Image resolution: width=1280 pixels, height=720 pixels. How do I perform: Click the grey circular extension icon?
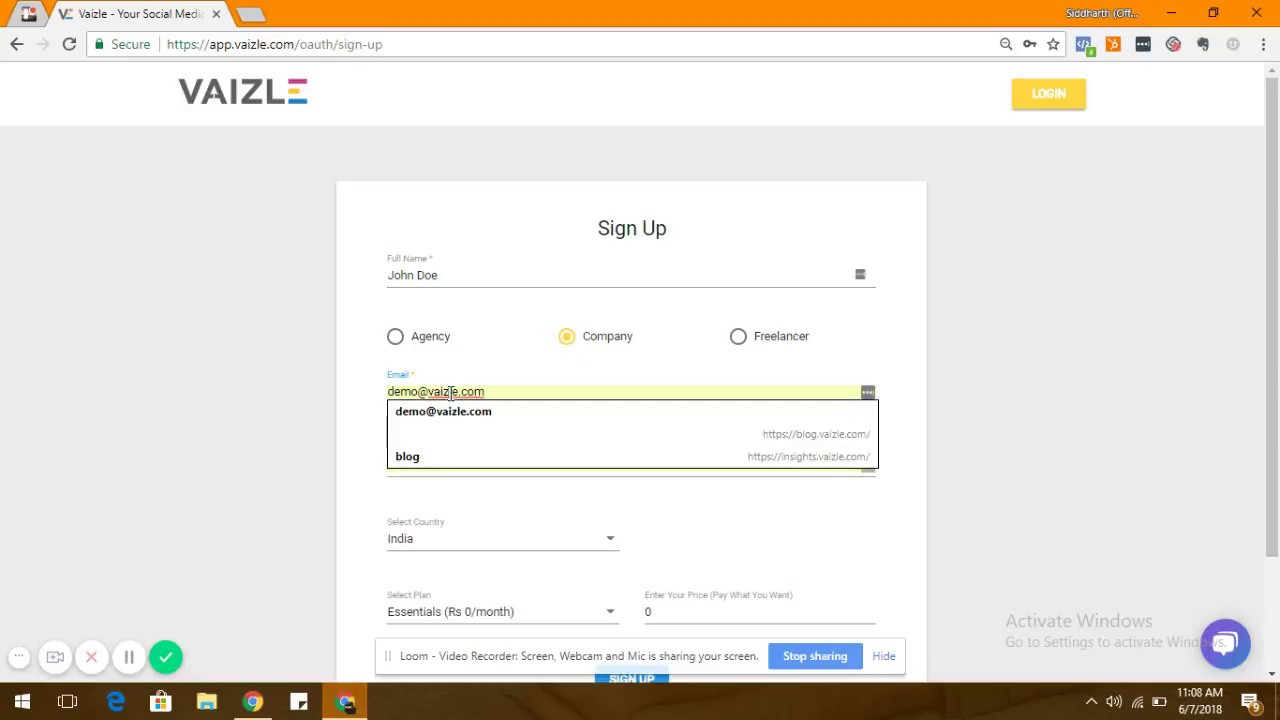(1233, 44)
